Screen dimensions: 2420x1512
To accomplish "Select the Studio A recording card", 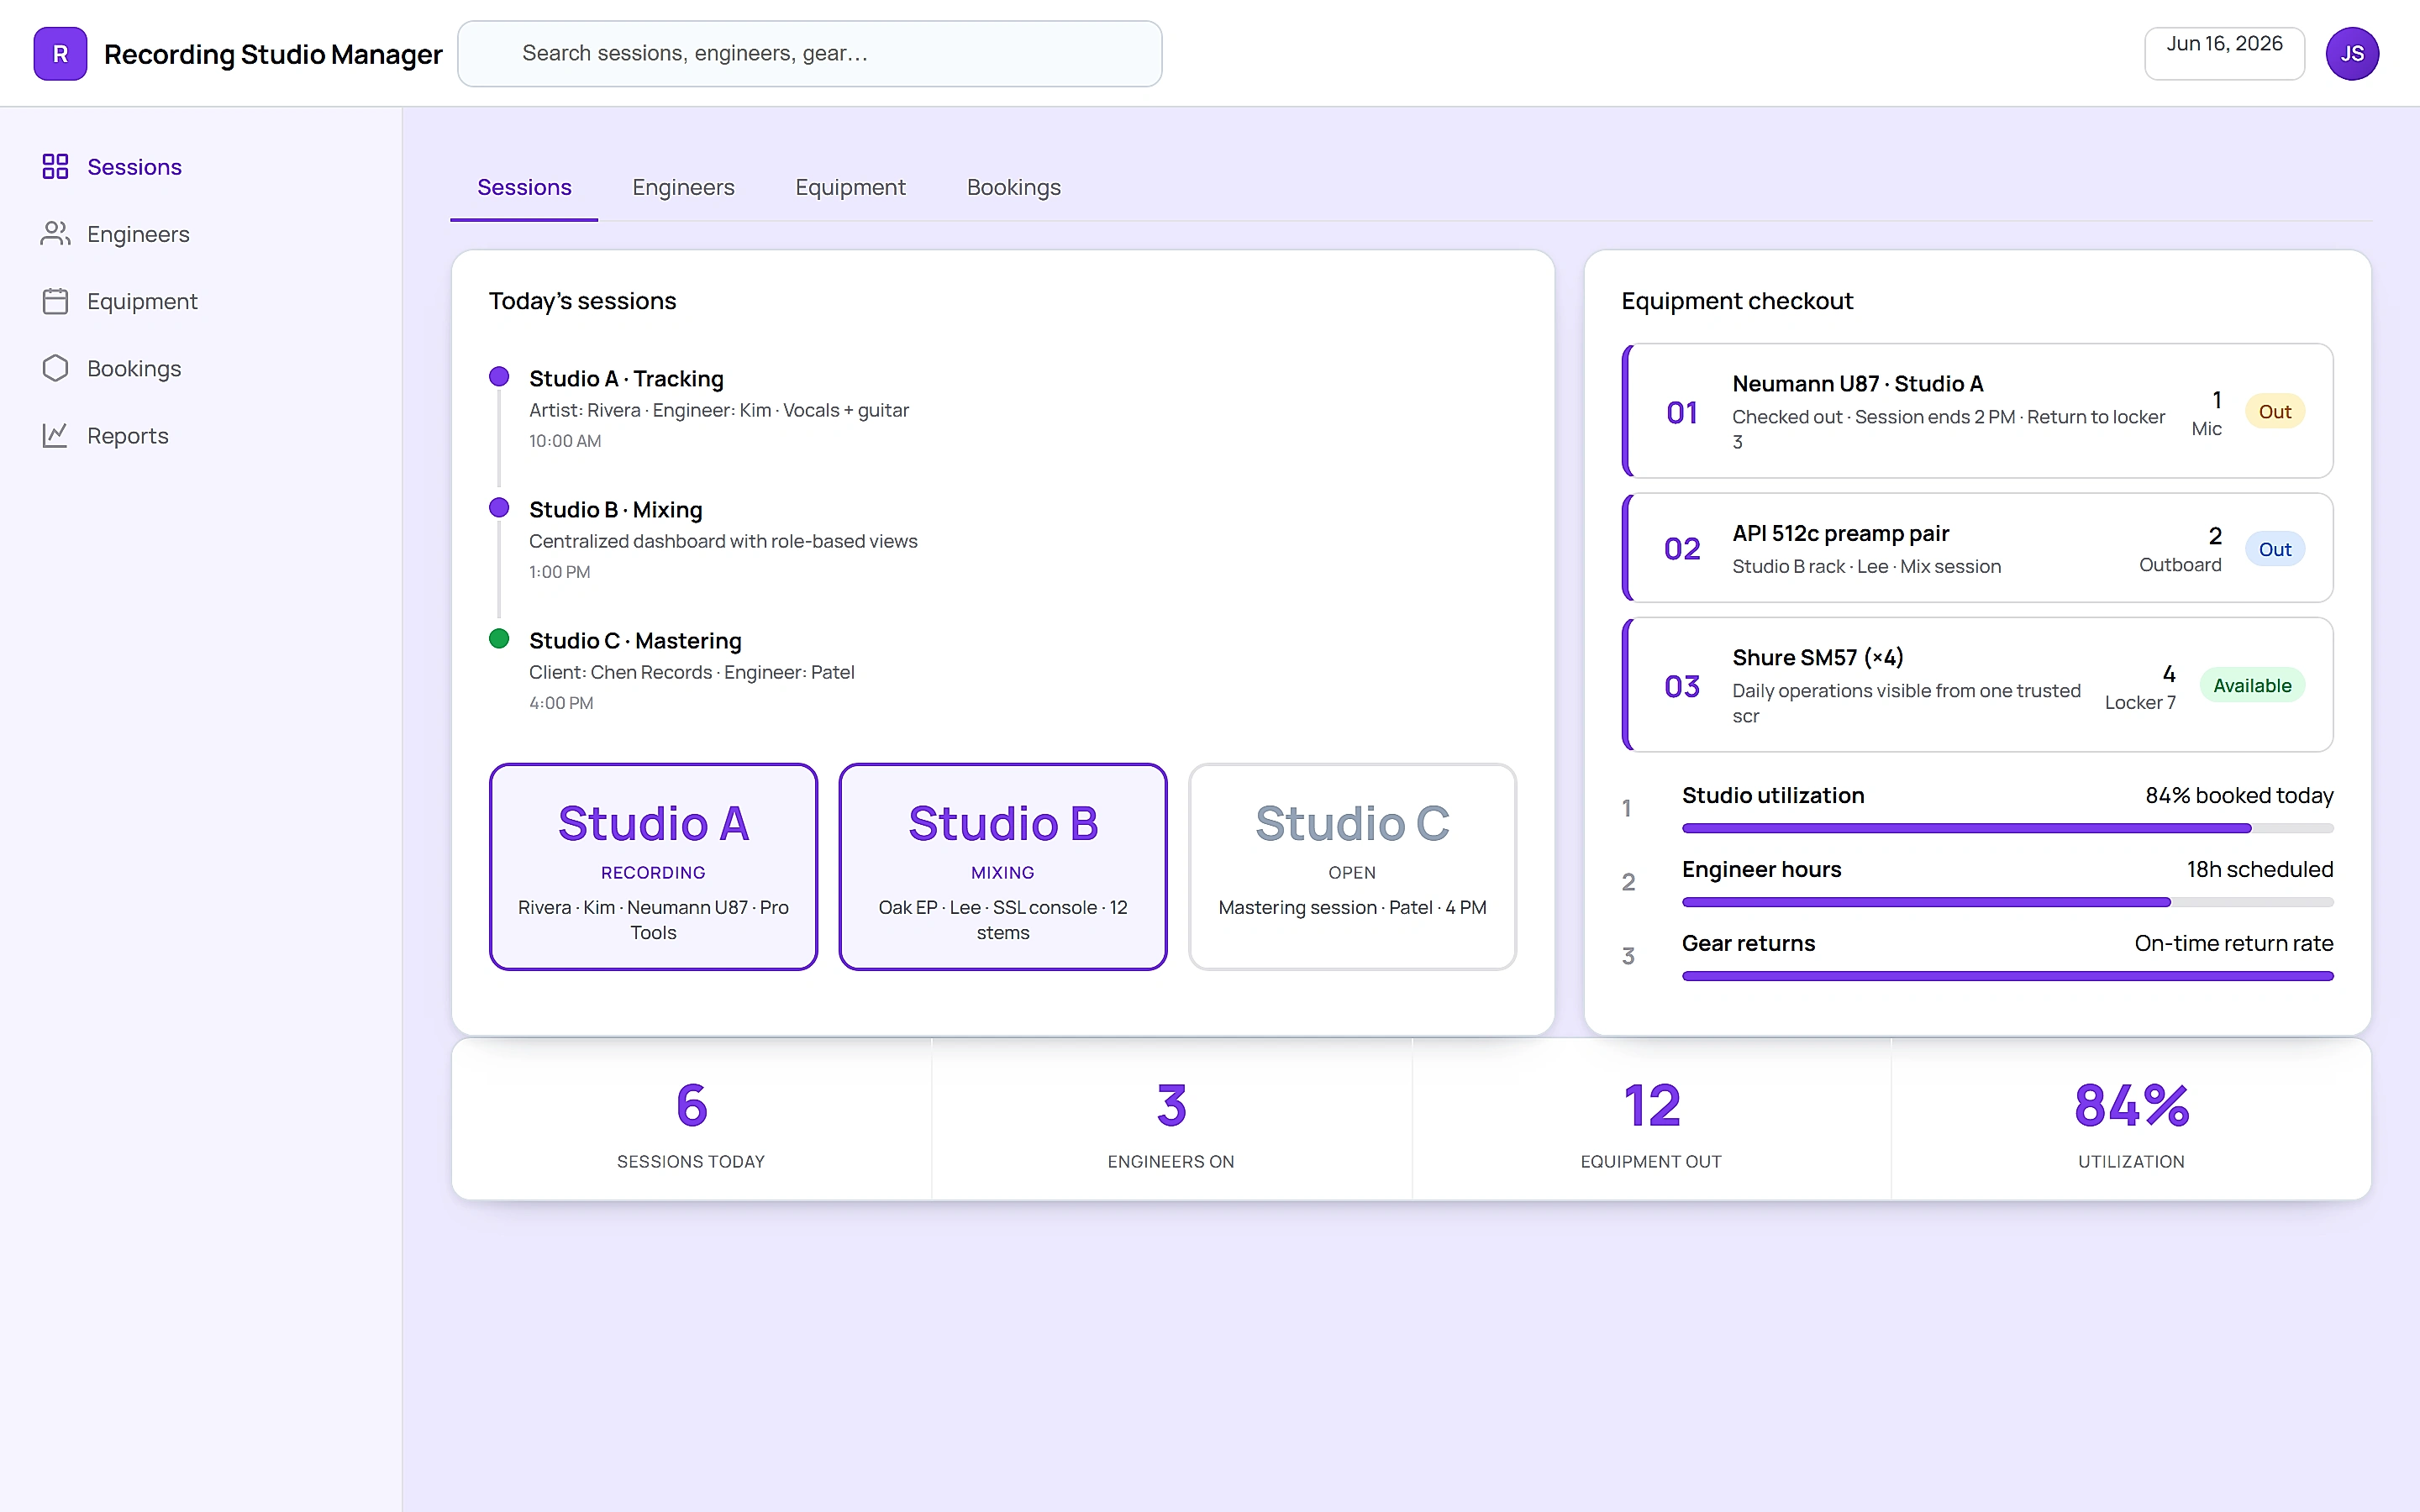I will coord(653,866).
